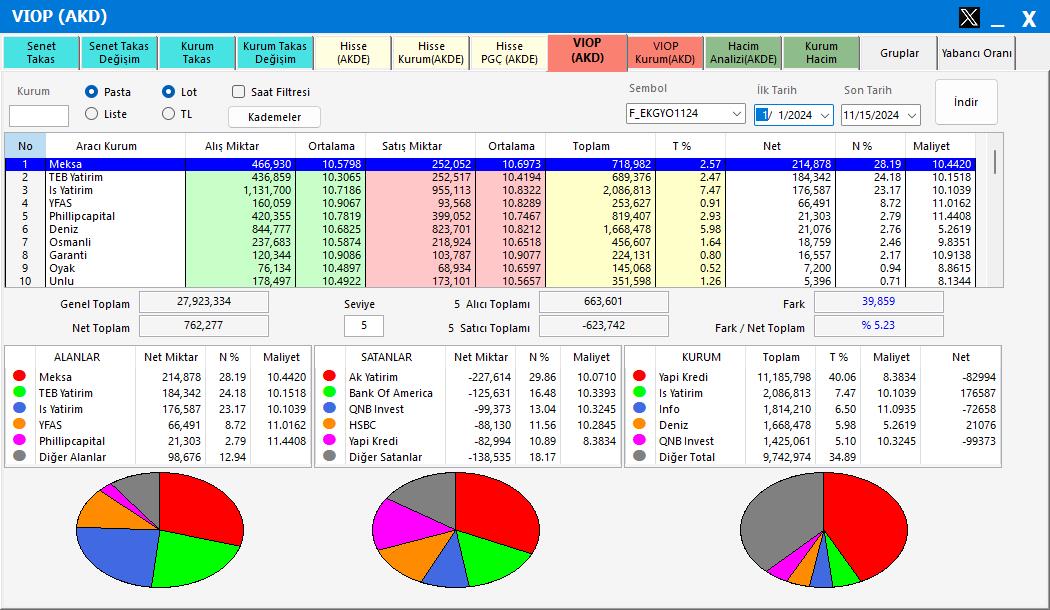Viewport: 1050px width, 610px height.
Task: Click the red Meksa legend circle in ALANLAR
Action: tap(19, 377)
